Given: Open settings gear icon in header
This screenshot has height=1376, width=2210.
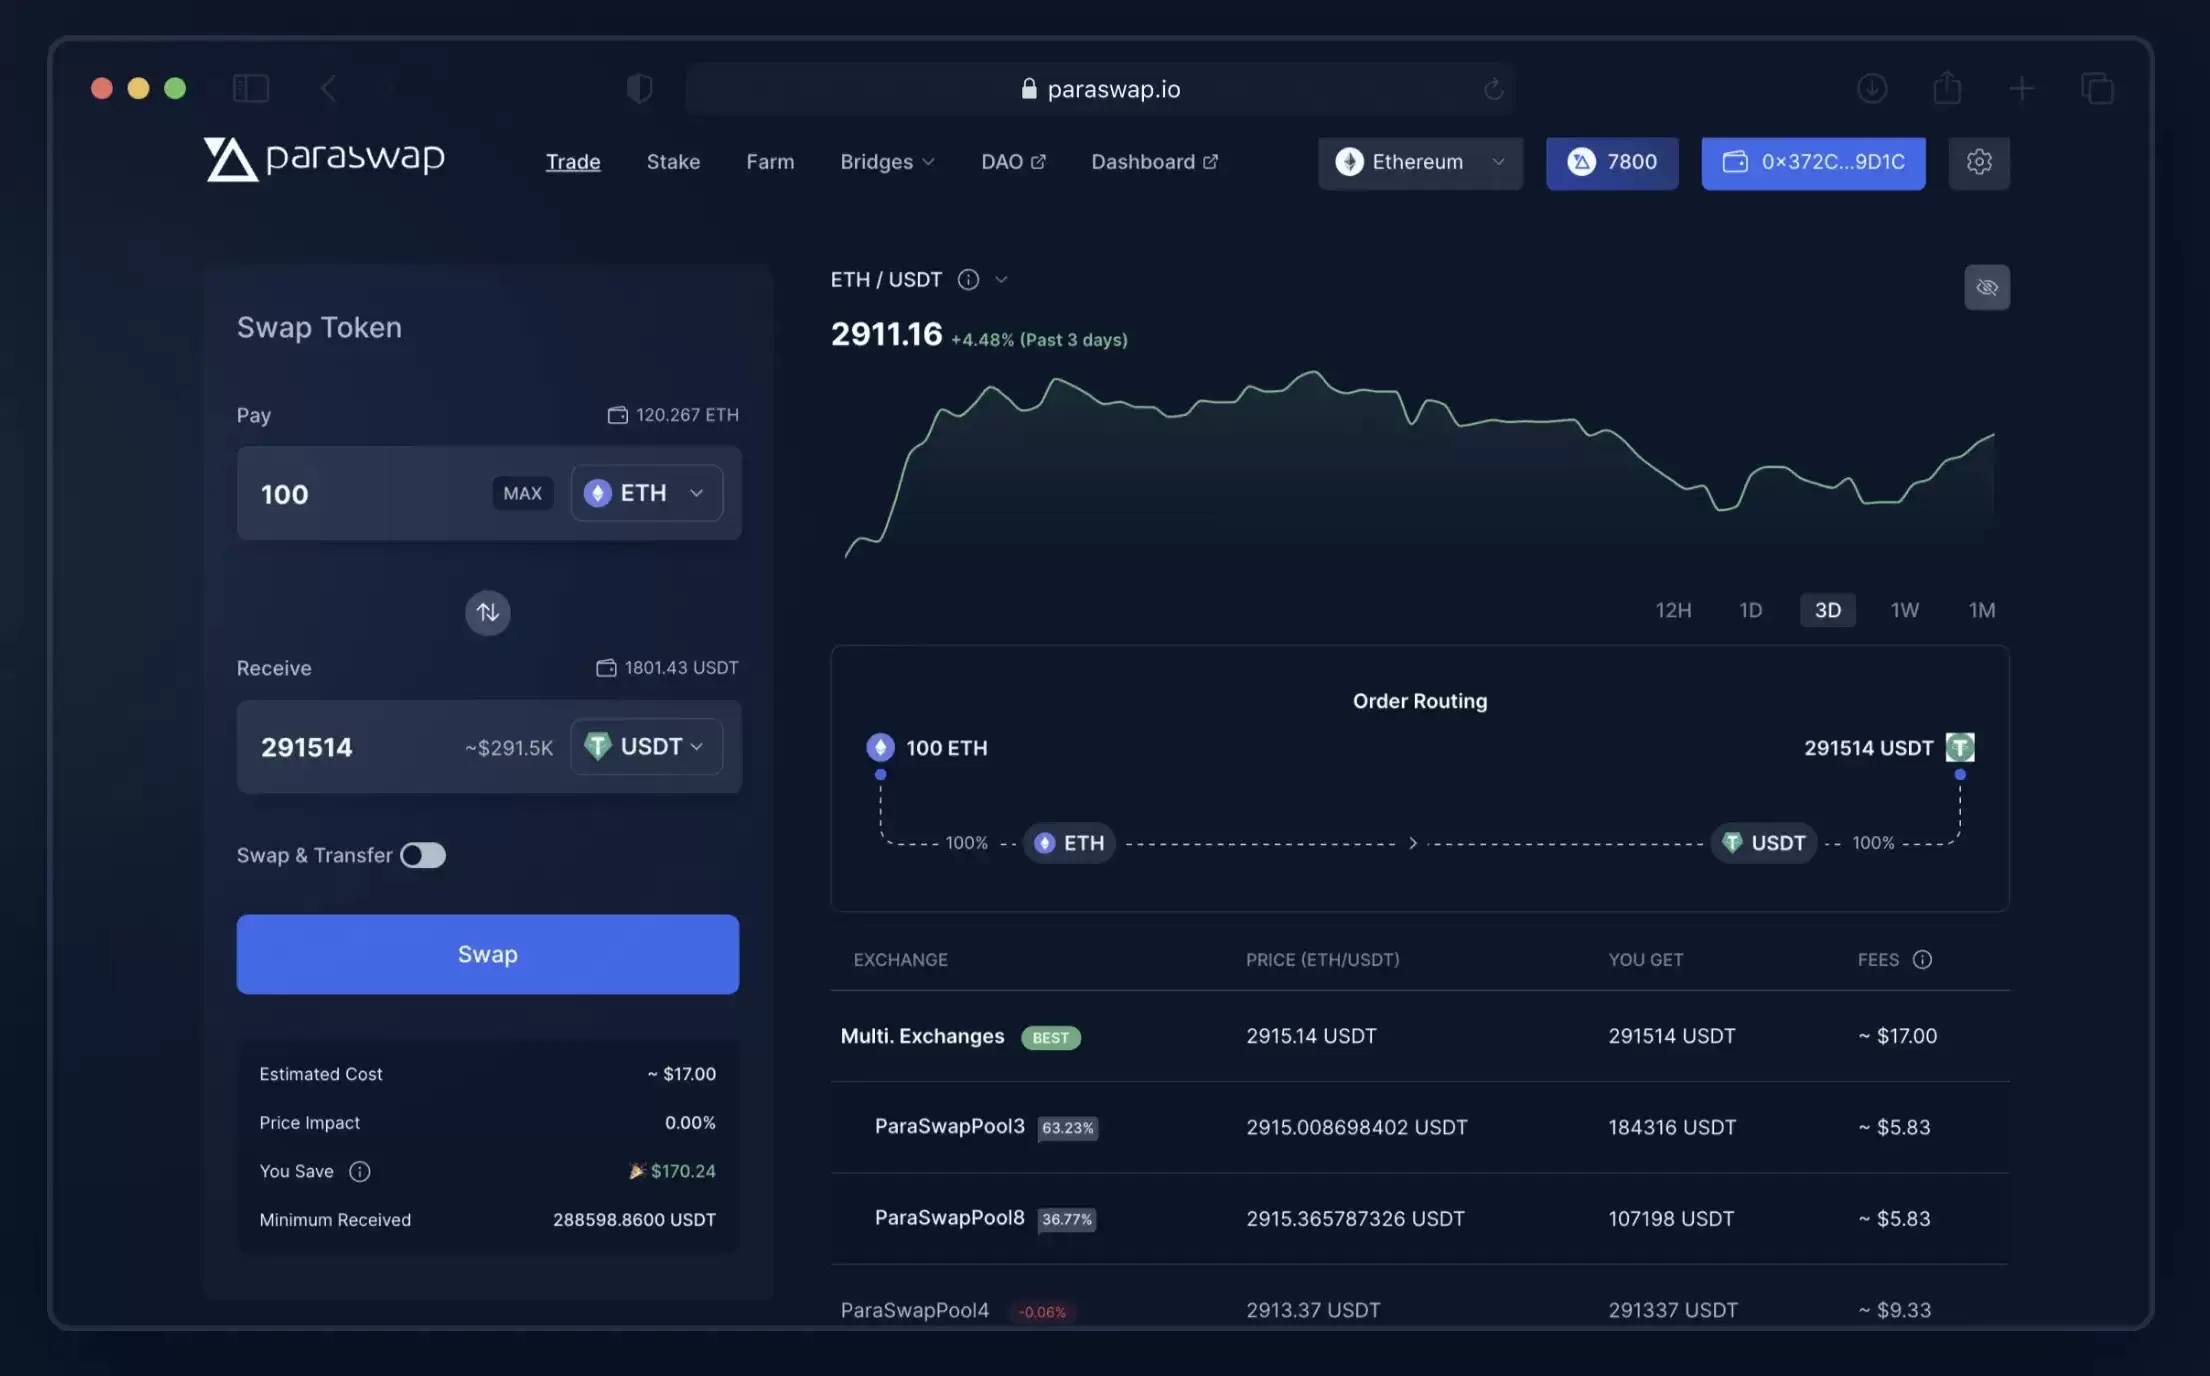Looking at the screenshot, I should tap(1978, 162).
